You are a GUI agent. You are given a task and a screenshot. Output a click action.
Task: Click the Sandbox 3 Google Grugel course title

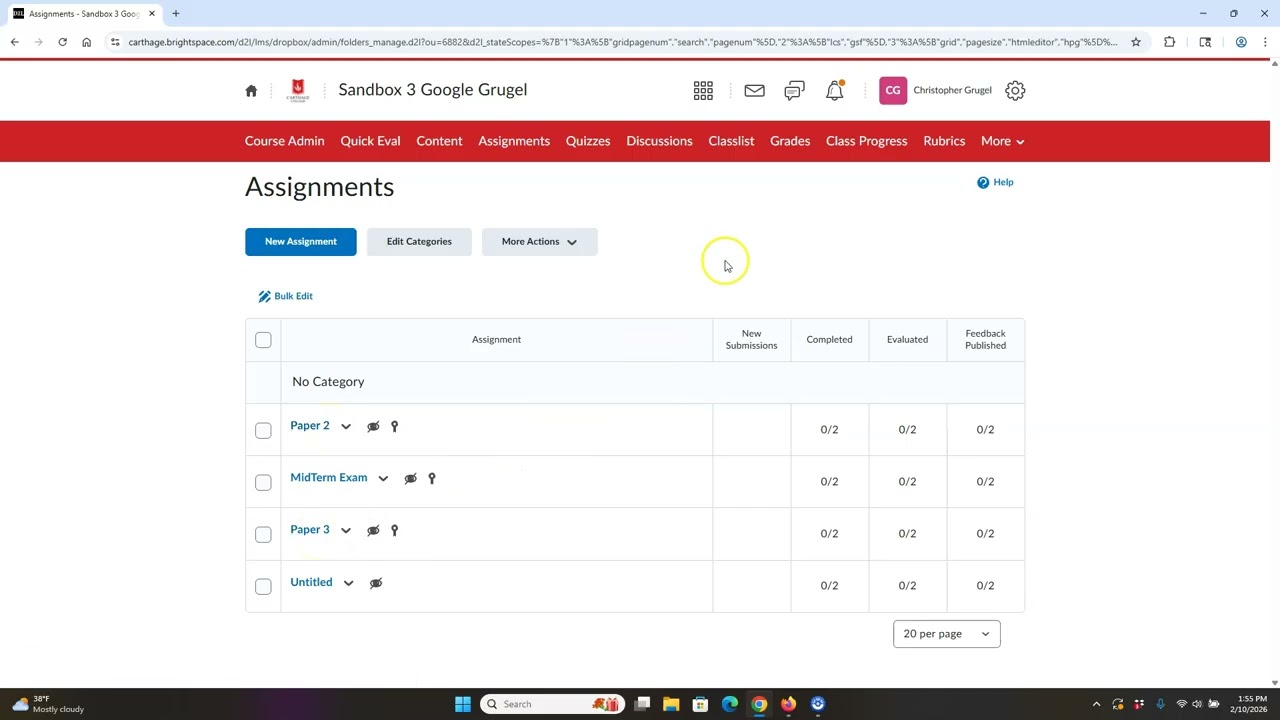pos(432,90)
